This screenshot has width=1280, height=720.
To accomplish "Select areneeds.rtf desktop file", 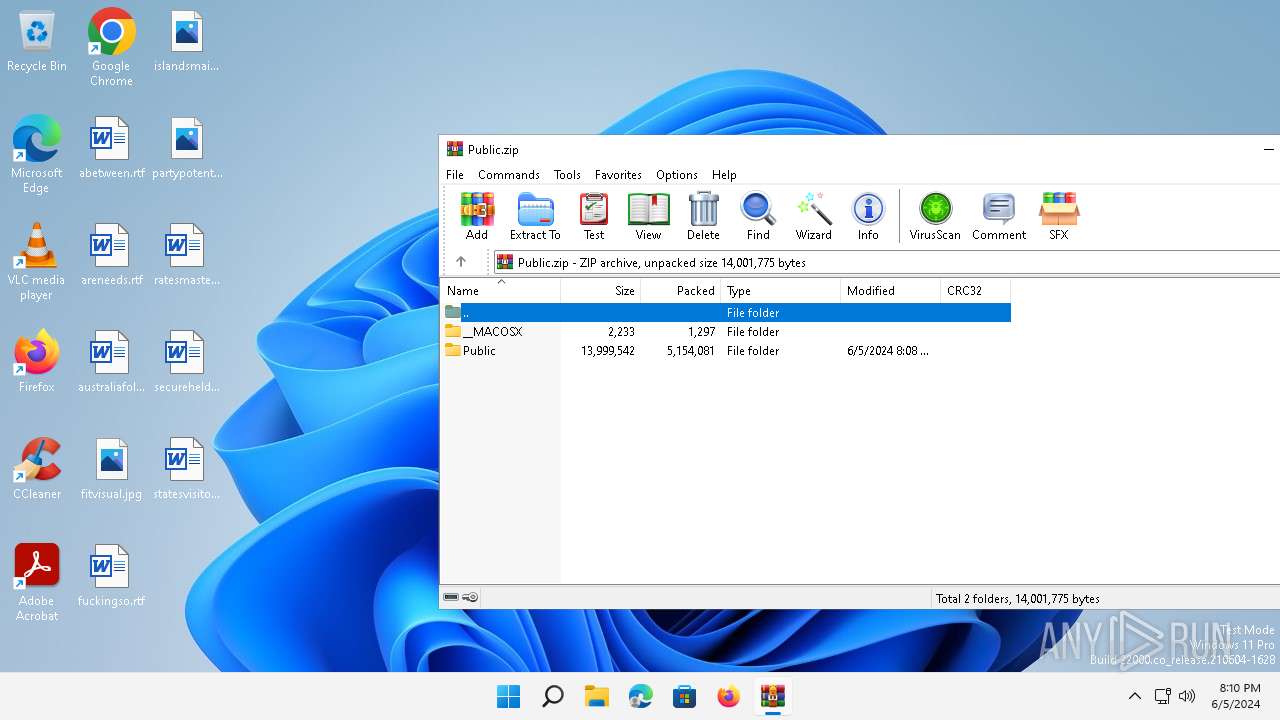I will (111, 256).
